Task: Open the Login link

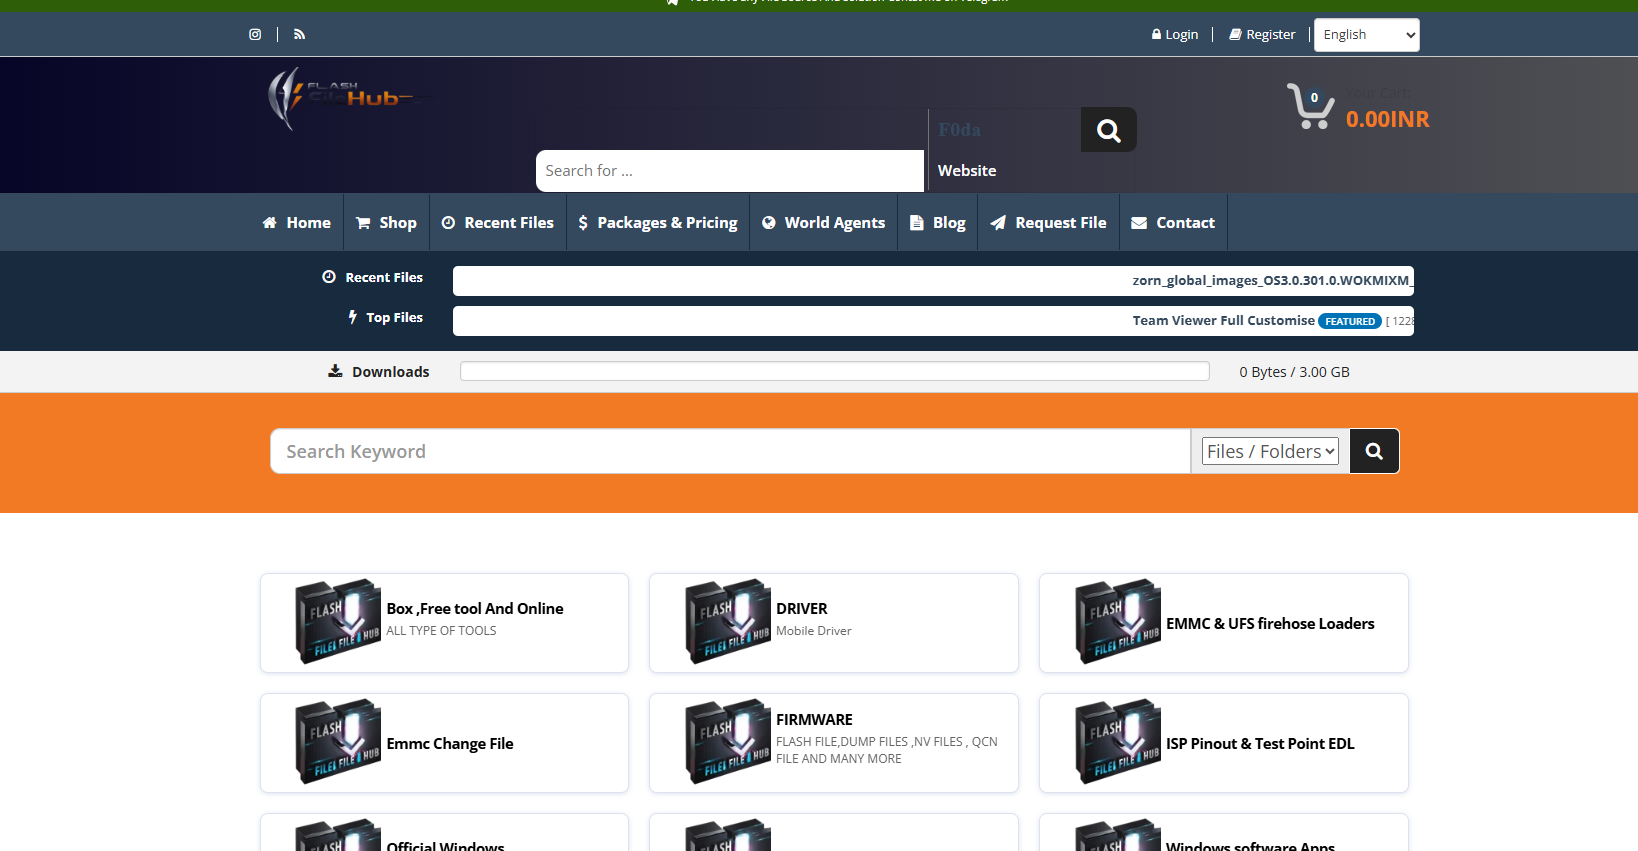Action: [x=1175, y=34]
